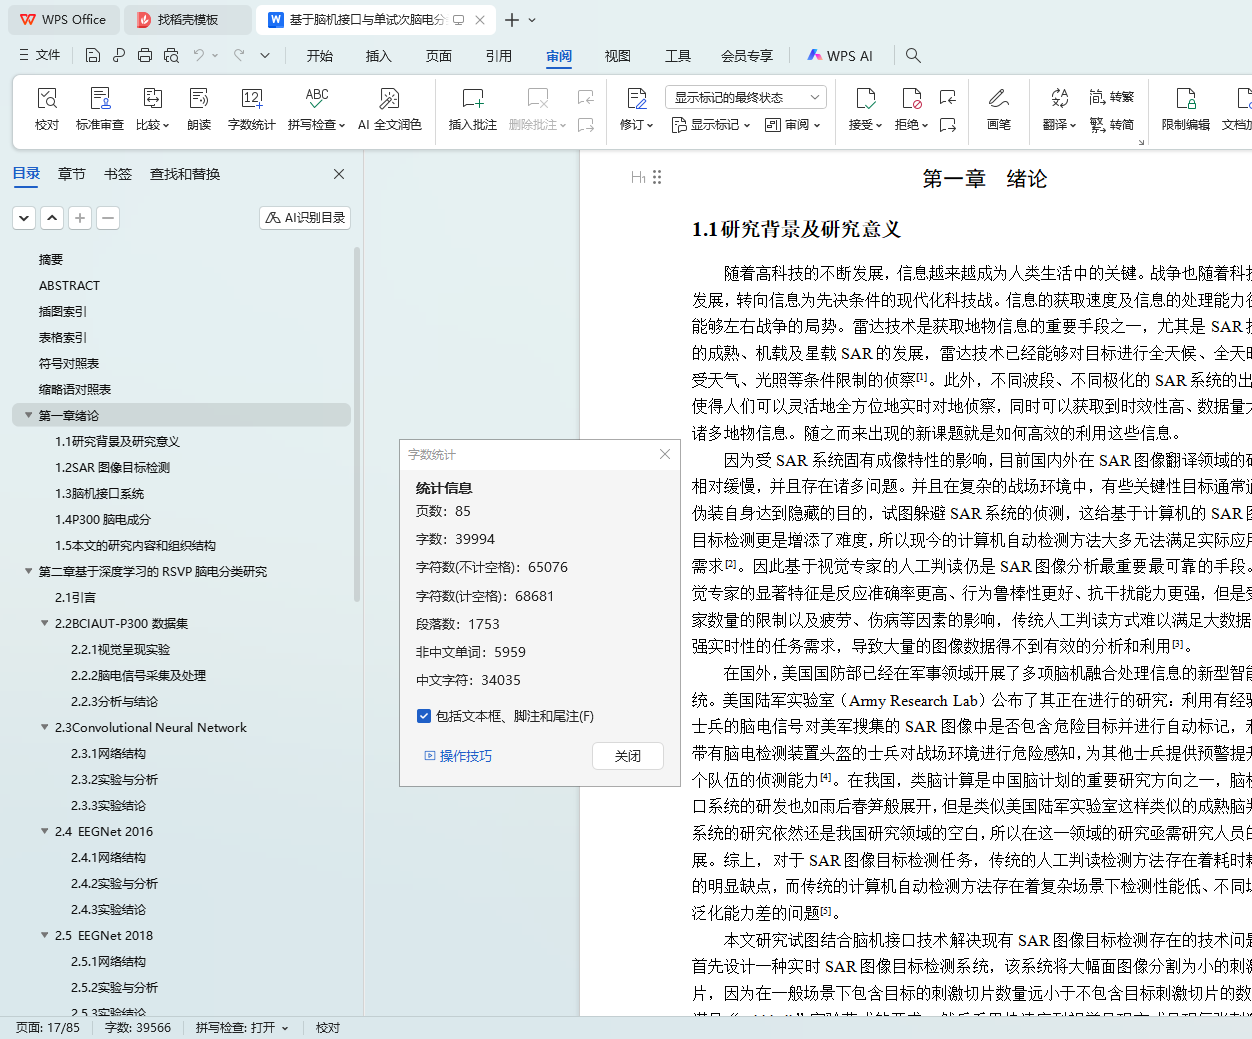1252x1039 pixels.
Task: Click 转繁 convert to traditional Chinese
Action: [x=1112, y=97]
